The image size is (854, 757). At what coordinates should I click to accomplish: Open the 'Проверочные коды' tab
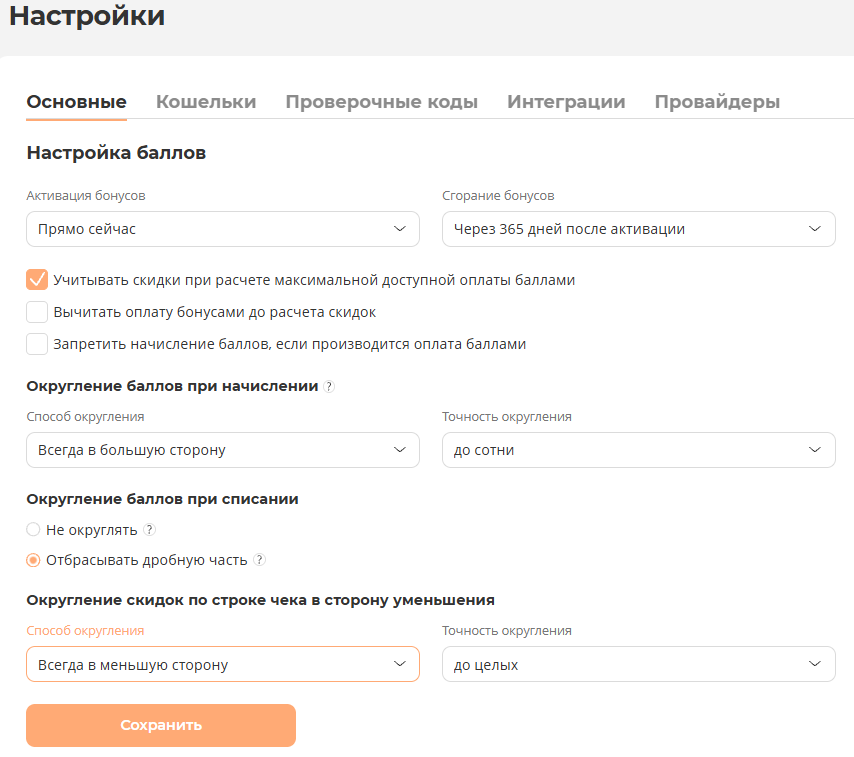[381, 102]
